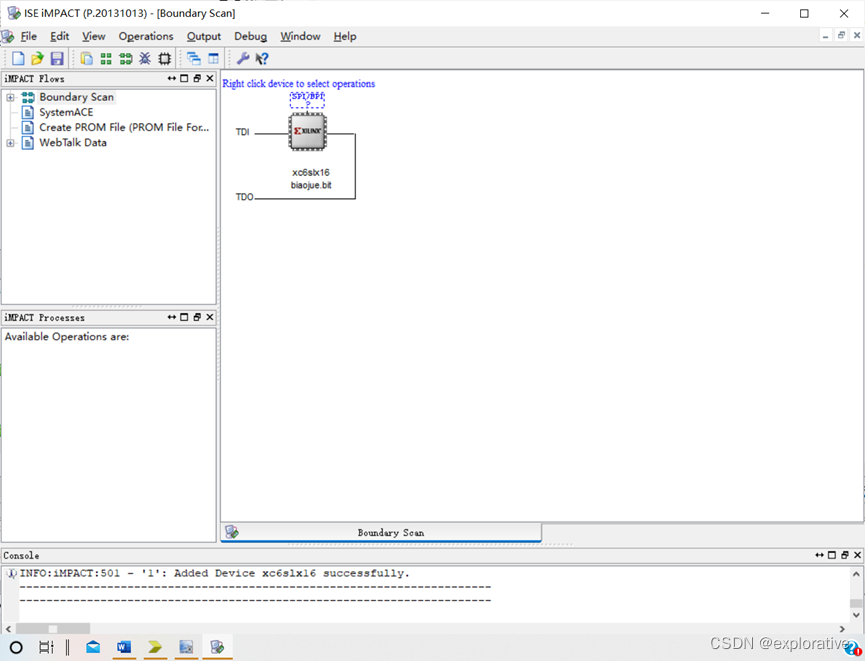Image resolution: width=865 pixels, height=661 pixels.
Task: Open the Help menu
Action: [x=345, y=36]
